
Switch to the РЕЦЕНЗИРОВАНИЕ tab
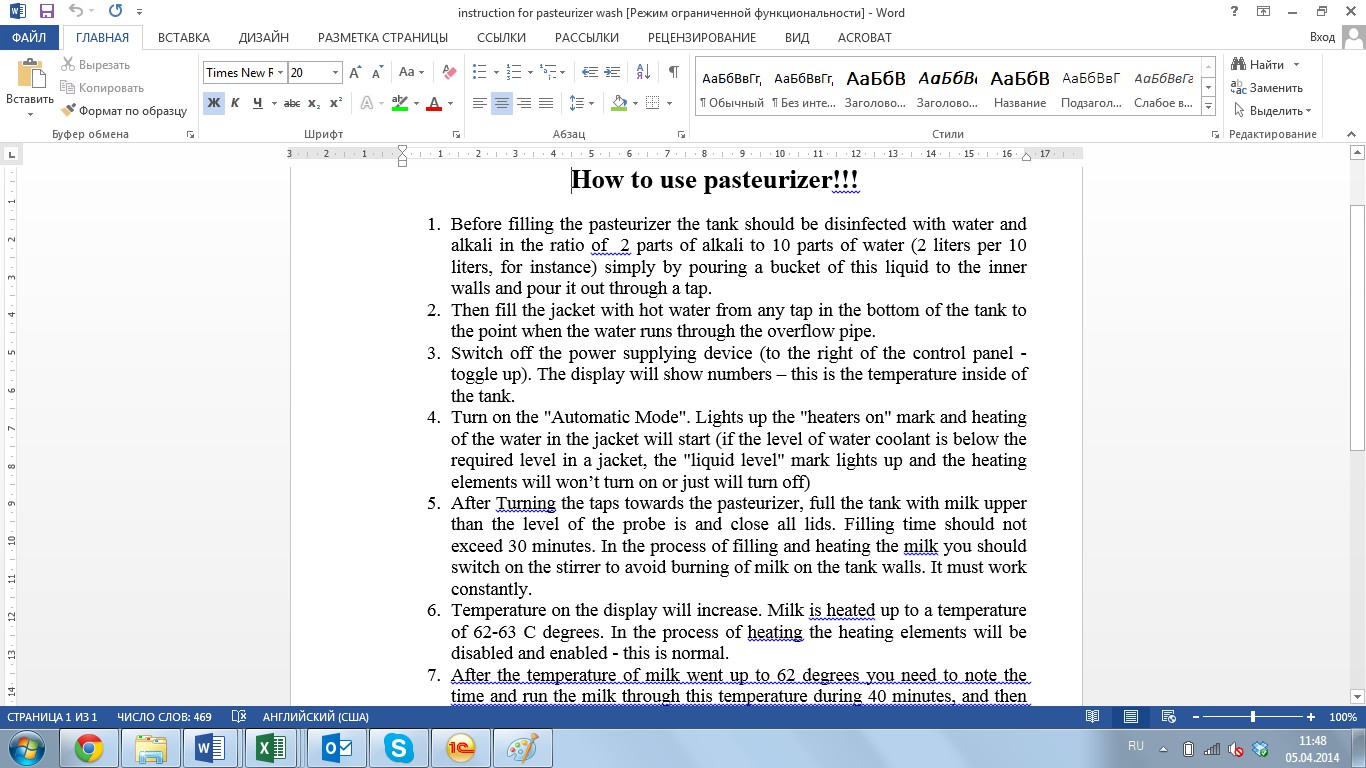[702, 38]
